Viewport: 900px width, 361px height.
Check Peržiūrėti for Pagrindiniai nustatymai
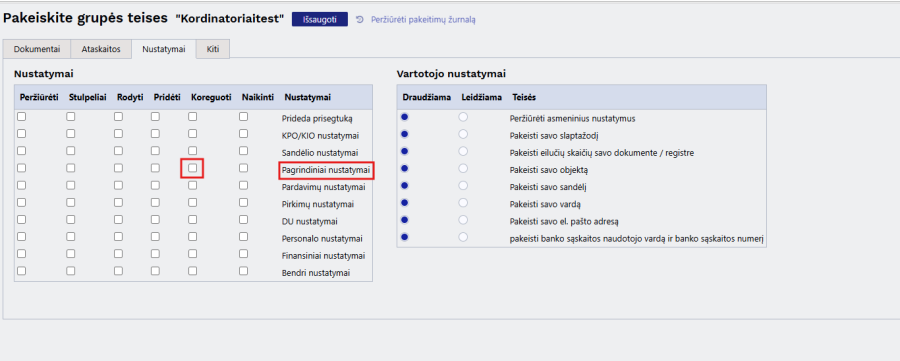click(x=21, y=168)
